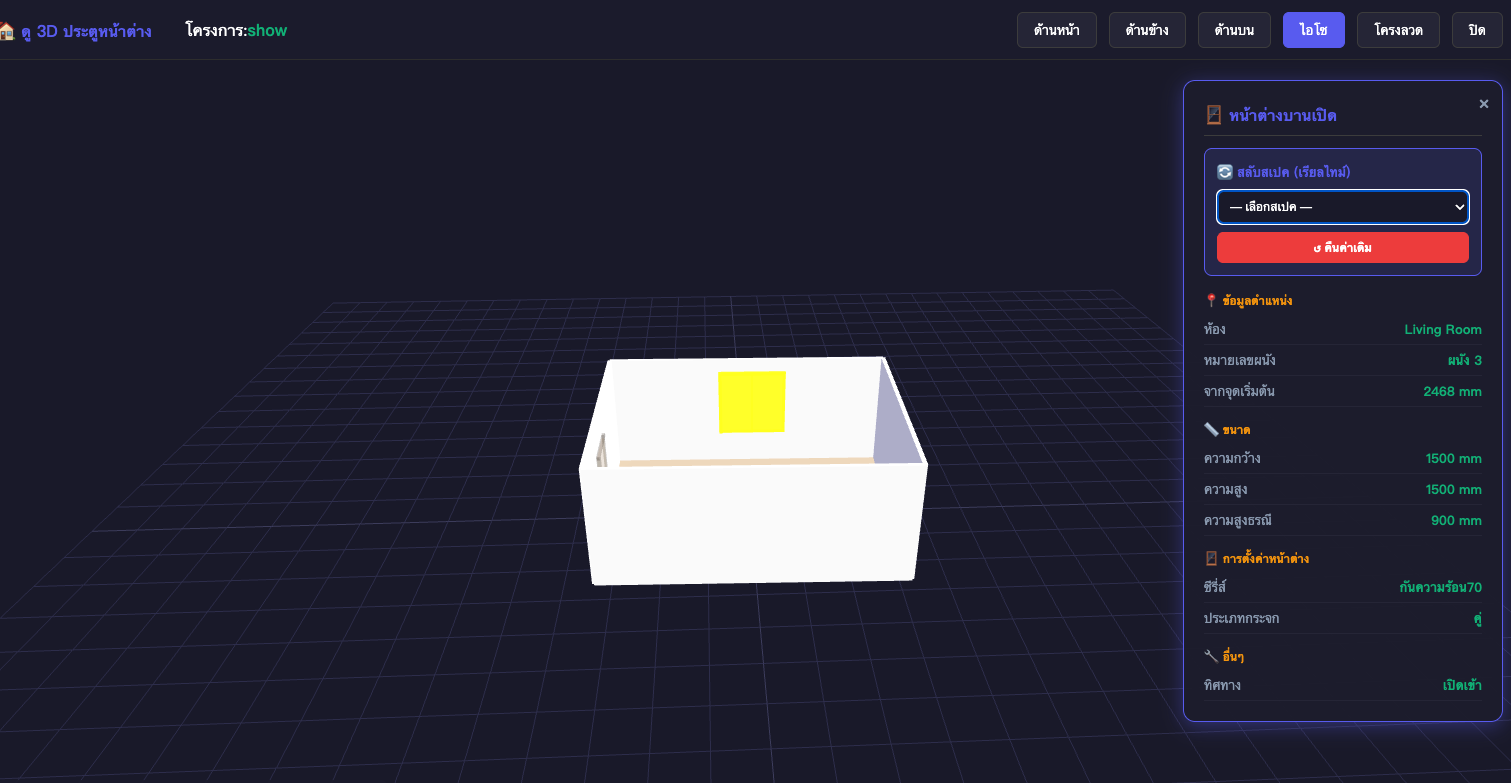Image resolution: width=1511 pixels, height=783 pixels.
Task: Select the yellow window on the wall
Action: coord(752,402)
